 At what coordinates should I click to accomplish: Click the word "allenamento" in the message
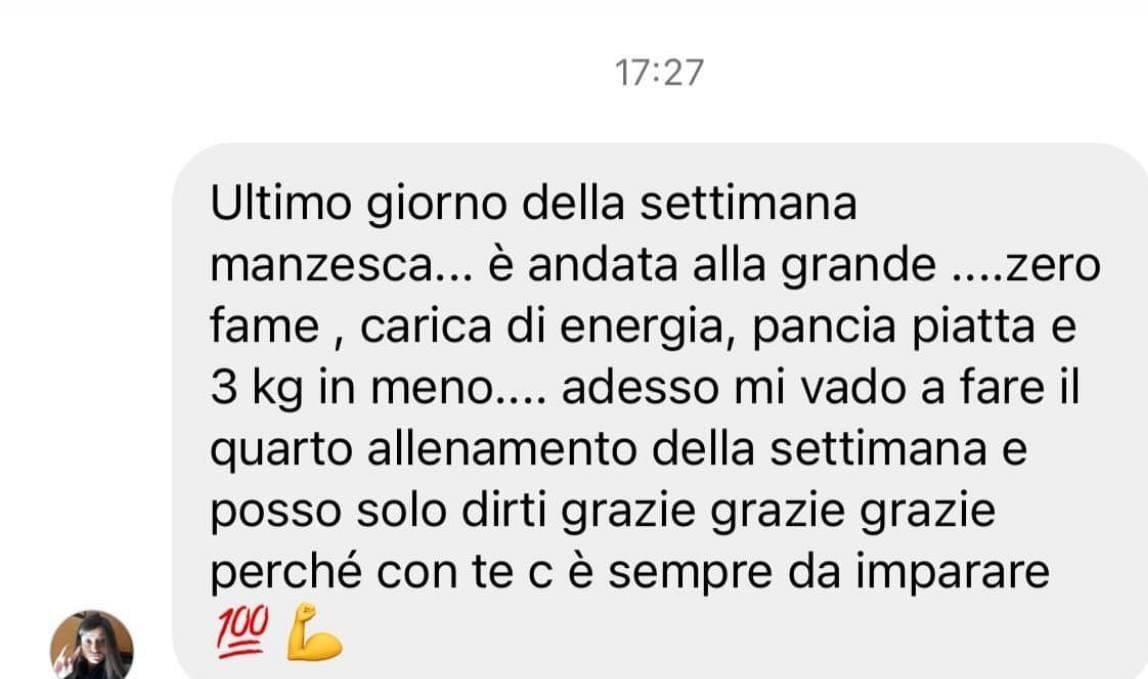(502, 449)
